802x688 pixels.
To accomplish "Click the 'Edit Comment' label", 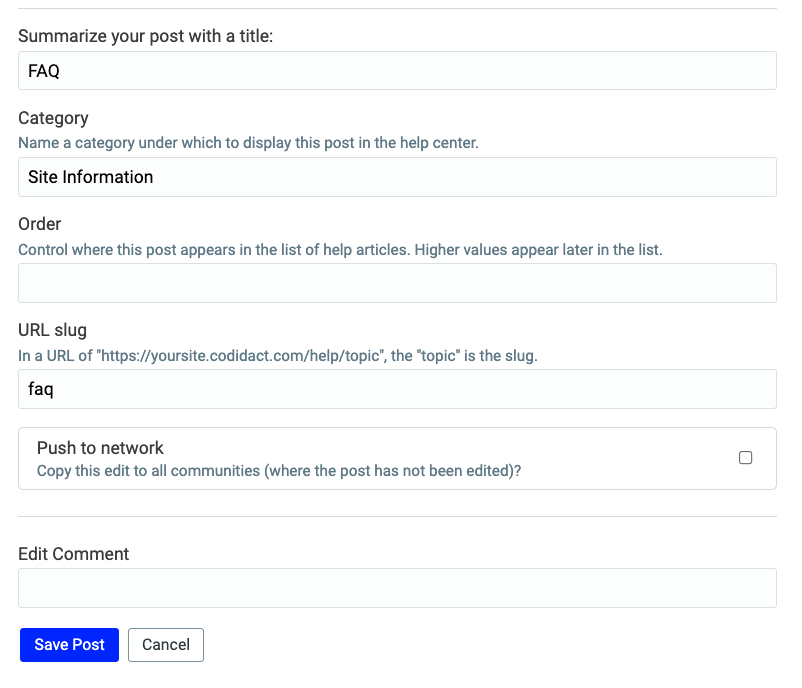I will [74, 554].
